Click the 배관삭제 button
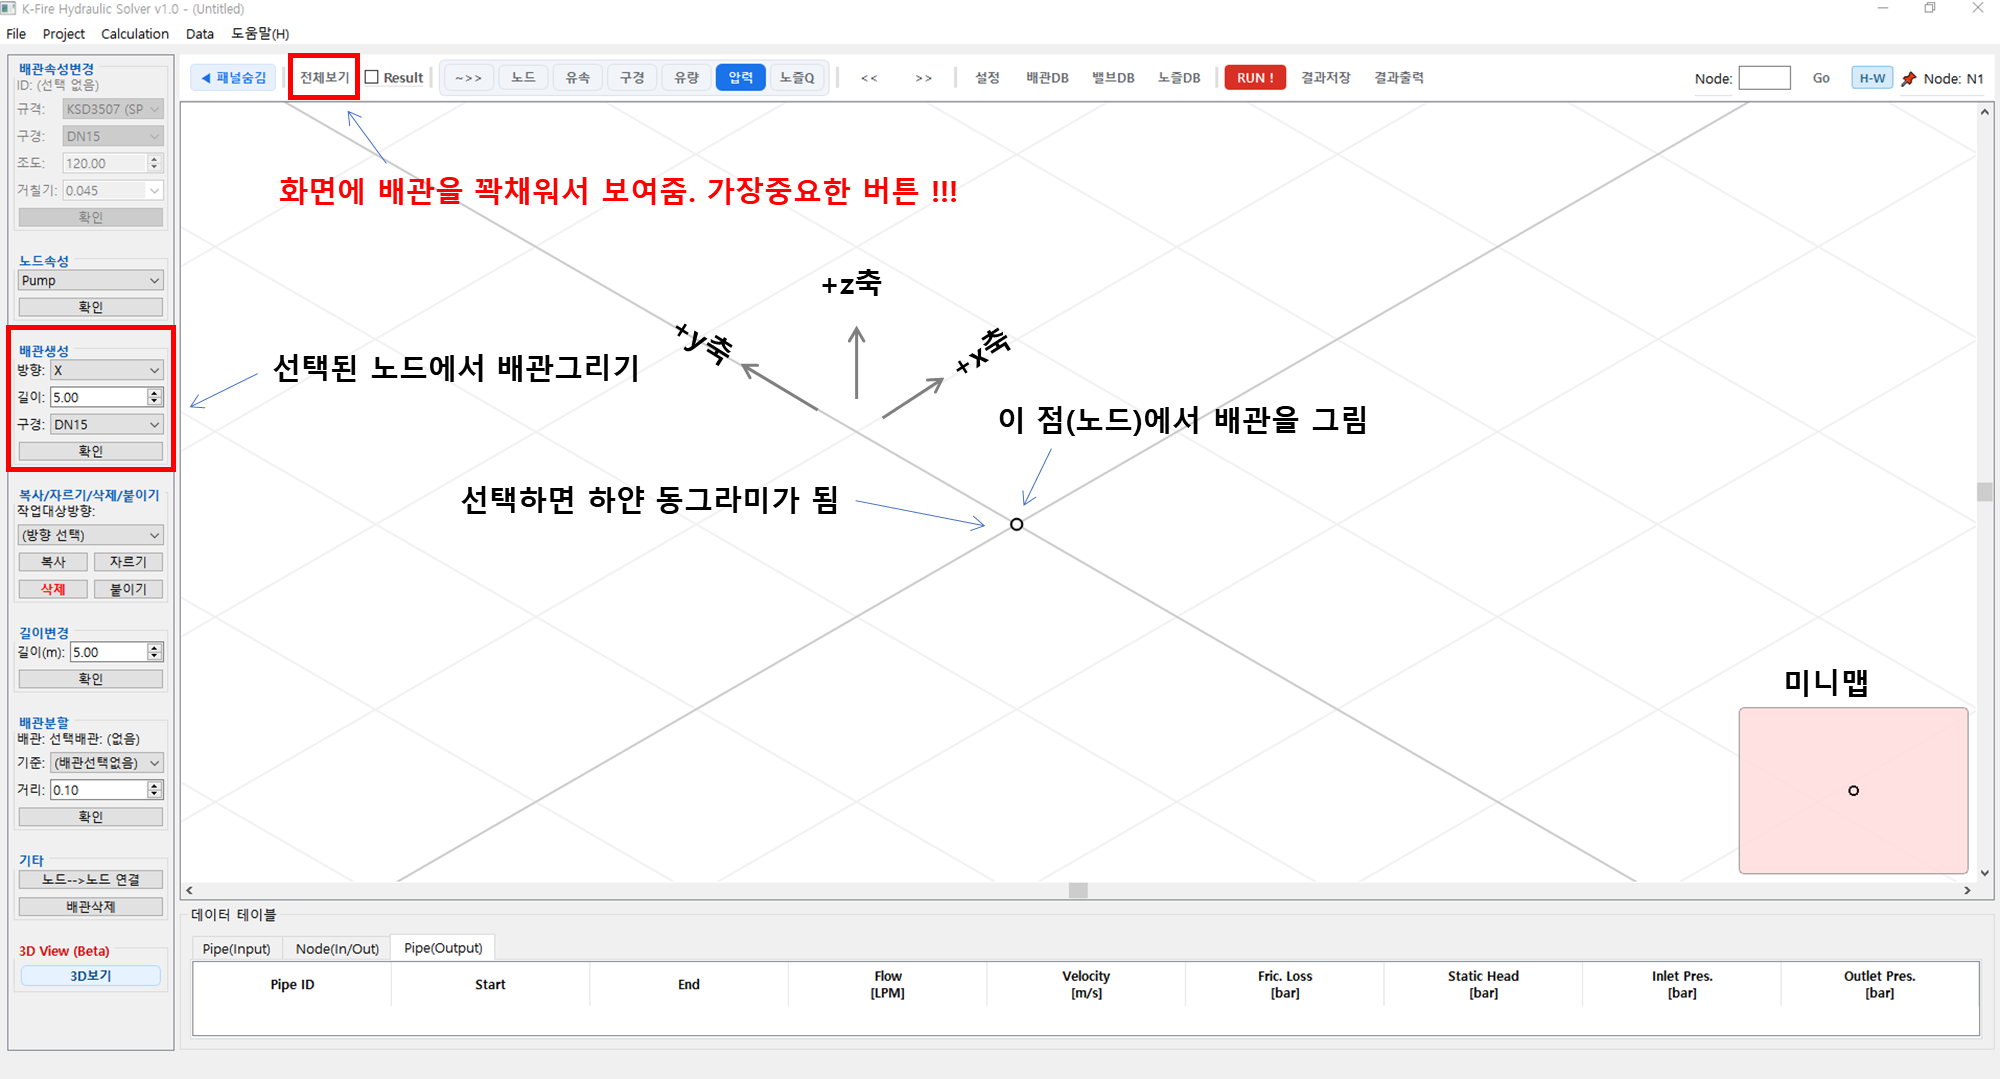 coord(90,907)
